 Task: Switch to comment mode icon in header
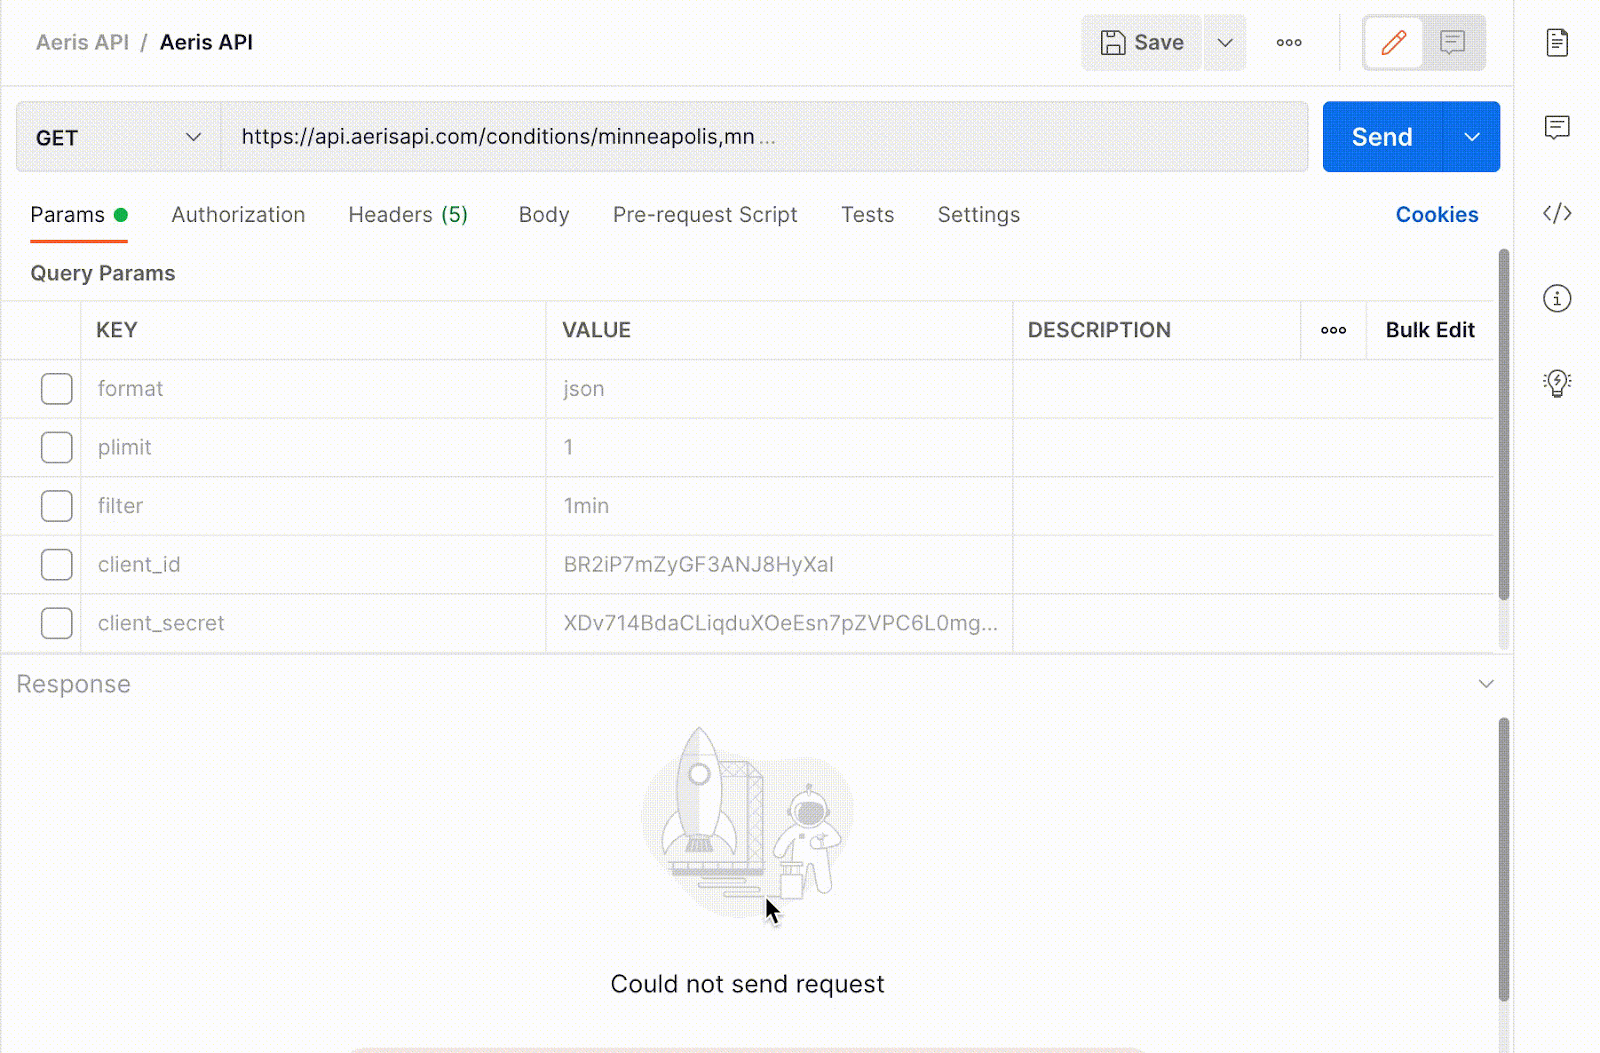point(1453,43)
